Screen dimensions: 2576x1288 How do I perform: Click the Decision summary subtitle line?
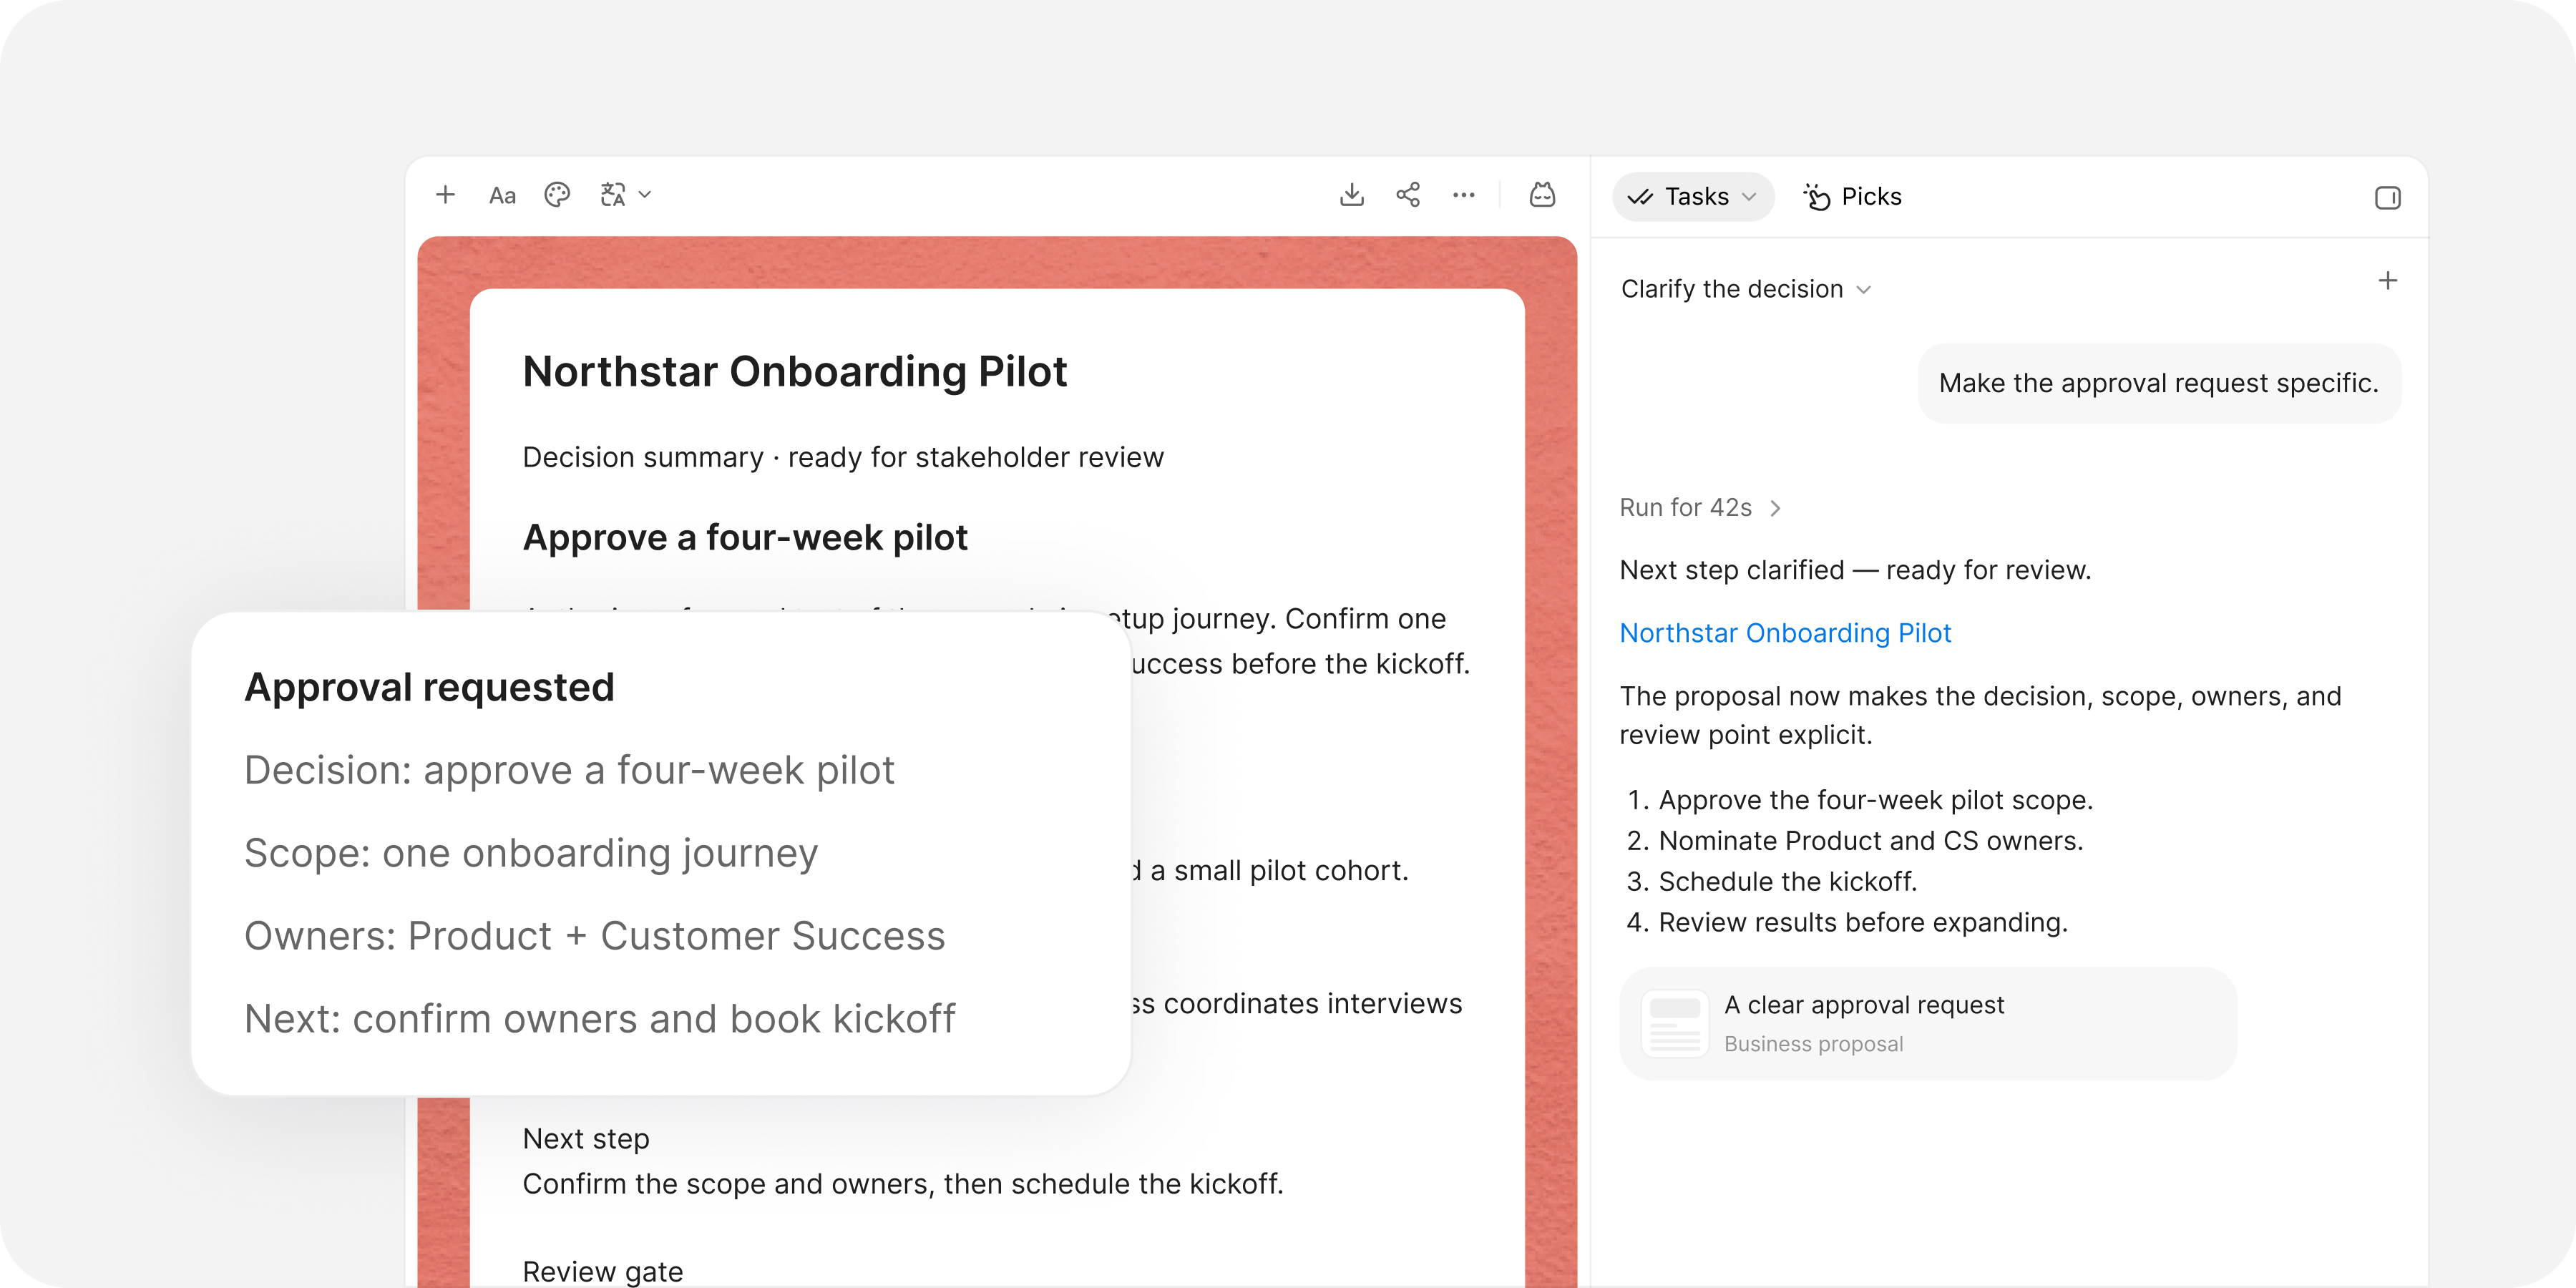(843, 457)
